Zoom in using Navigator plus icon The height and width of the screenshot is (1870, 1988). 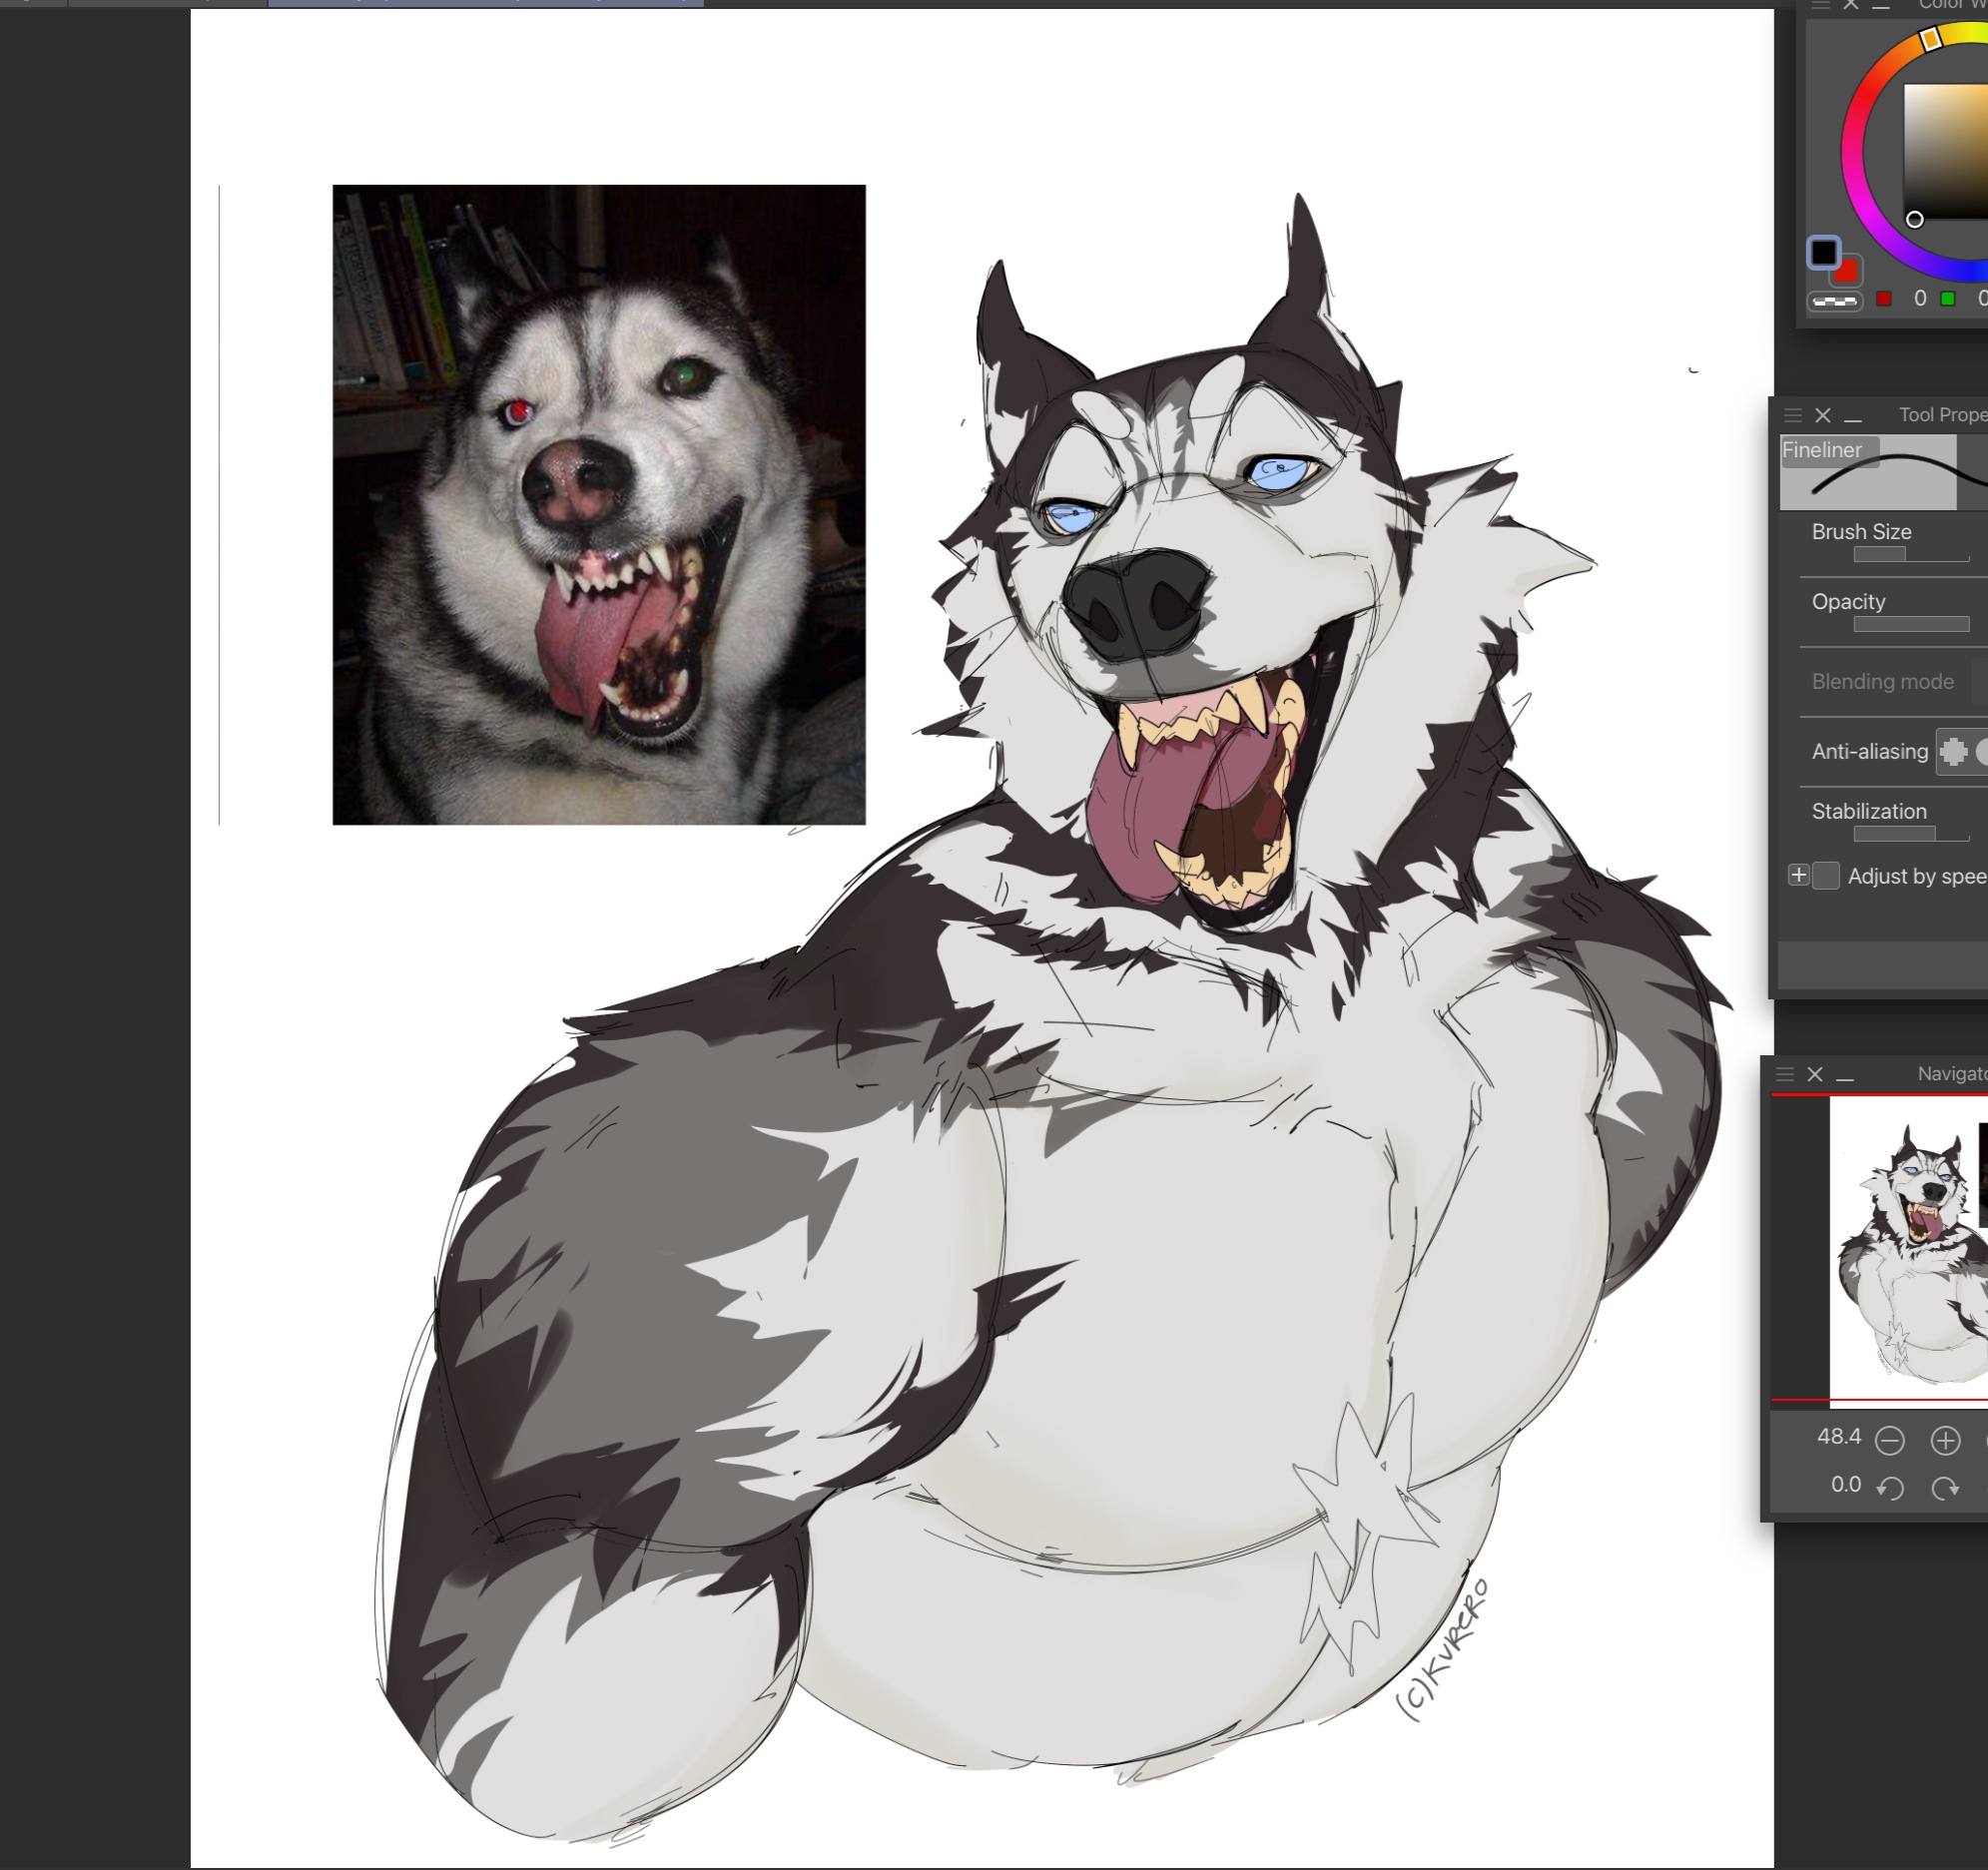click(1945, 1440)
